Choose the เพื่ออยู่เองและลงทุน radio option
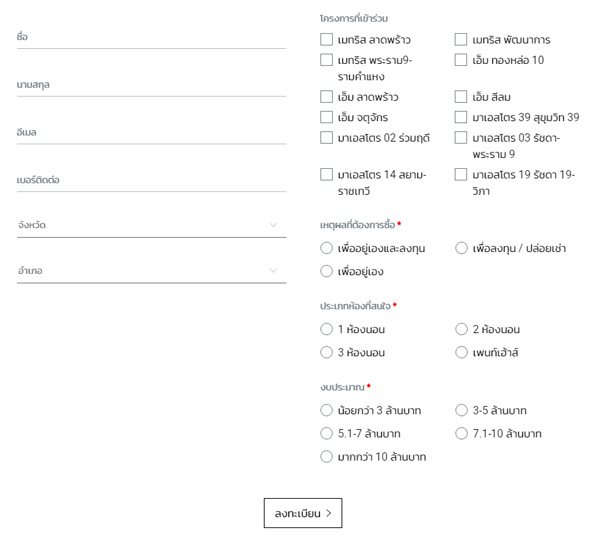Image resolution: width=600 pixels, height=541 pixels. pos(326,248)
